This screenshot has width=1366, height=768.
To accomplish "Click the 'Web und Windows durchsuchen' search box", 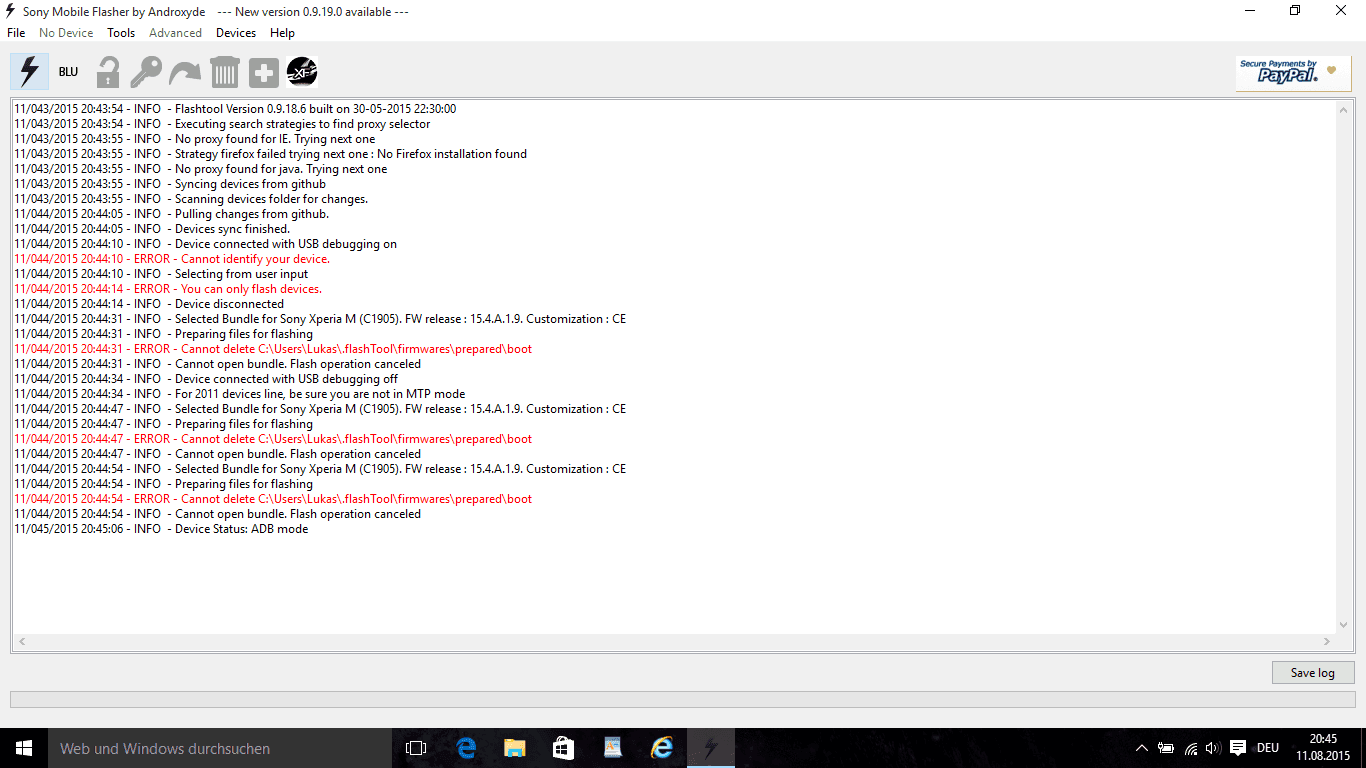I will (x=220, y=748).
